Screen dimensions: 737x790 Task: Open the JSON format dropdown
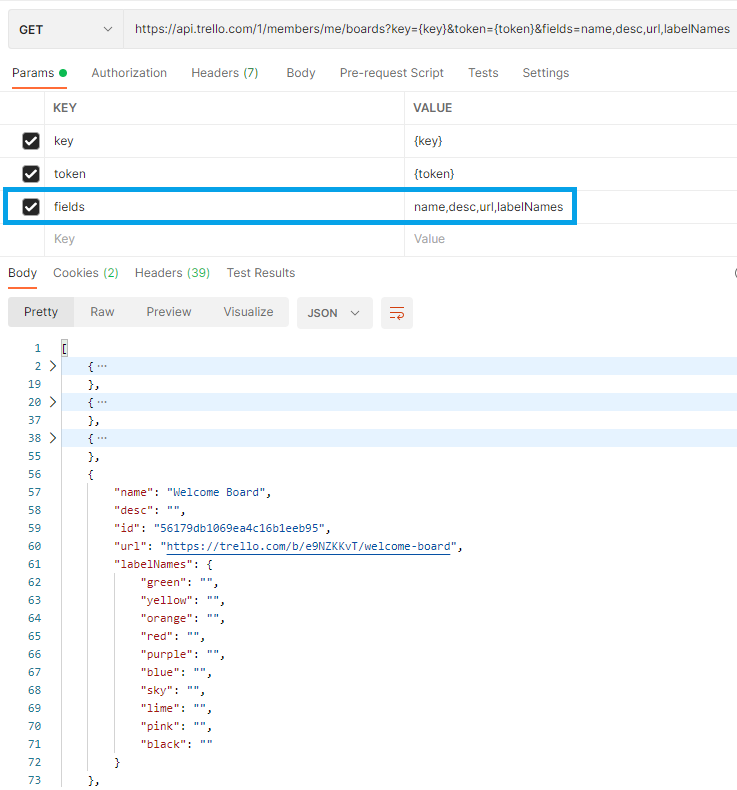(334, 313)
